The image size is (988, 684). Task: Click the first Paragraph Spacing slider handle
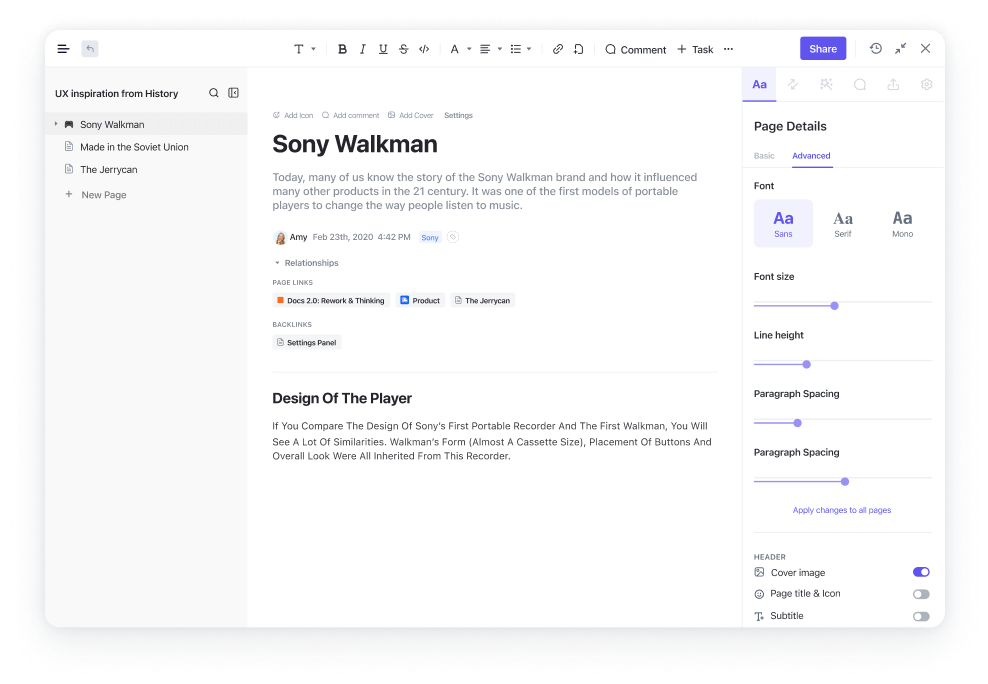coord(797,423)
